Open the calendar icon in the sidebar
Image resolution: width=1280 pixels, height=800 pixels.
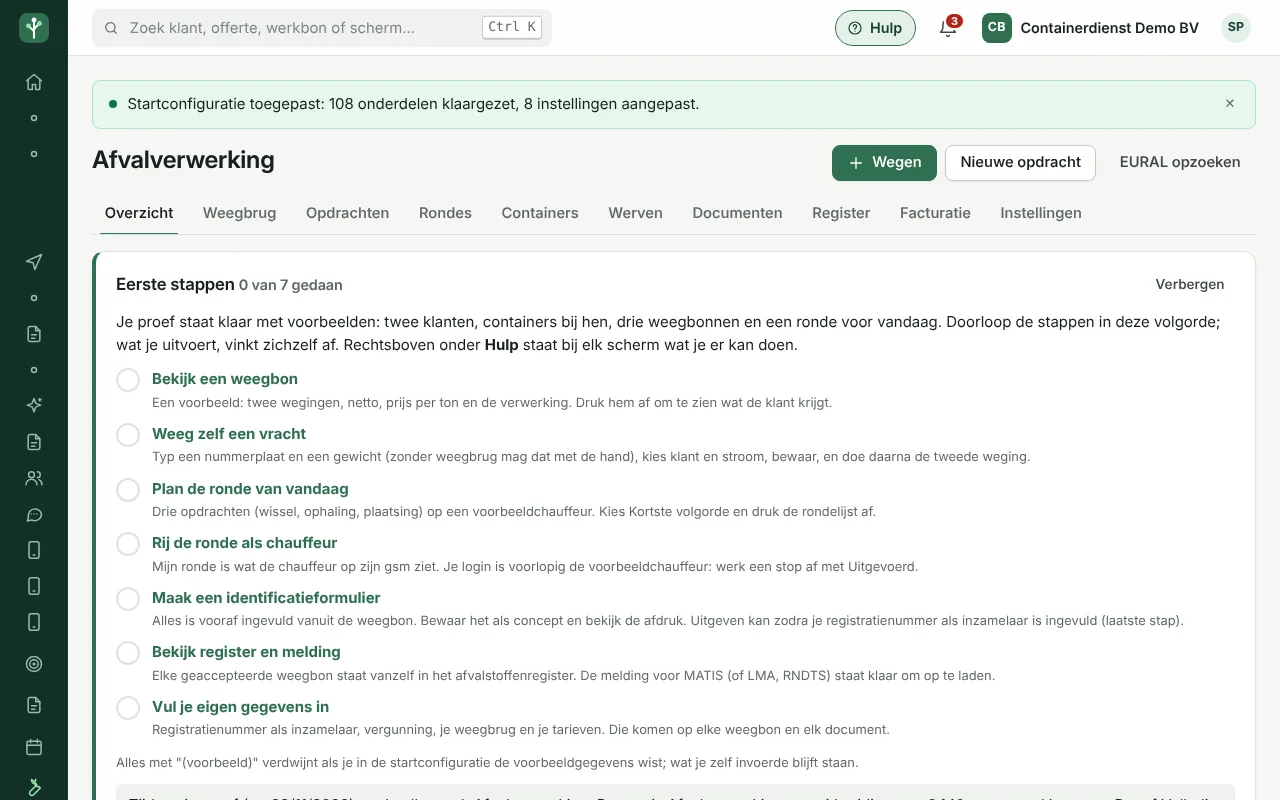tap(34, 747)
